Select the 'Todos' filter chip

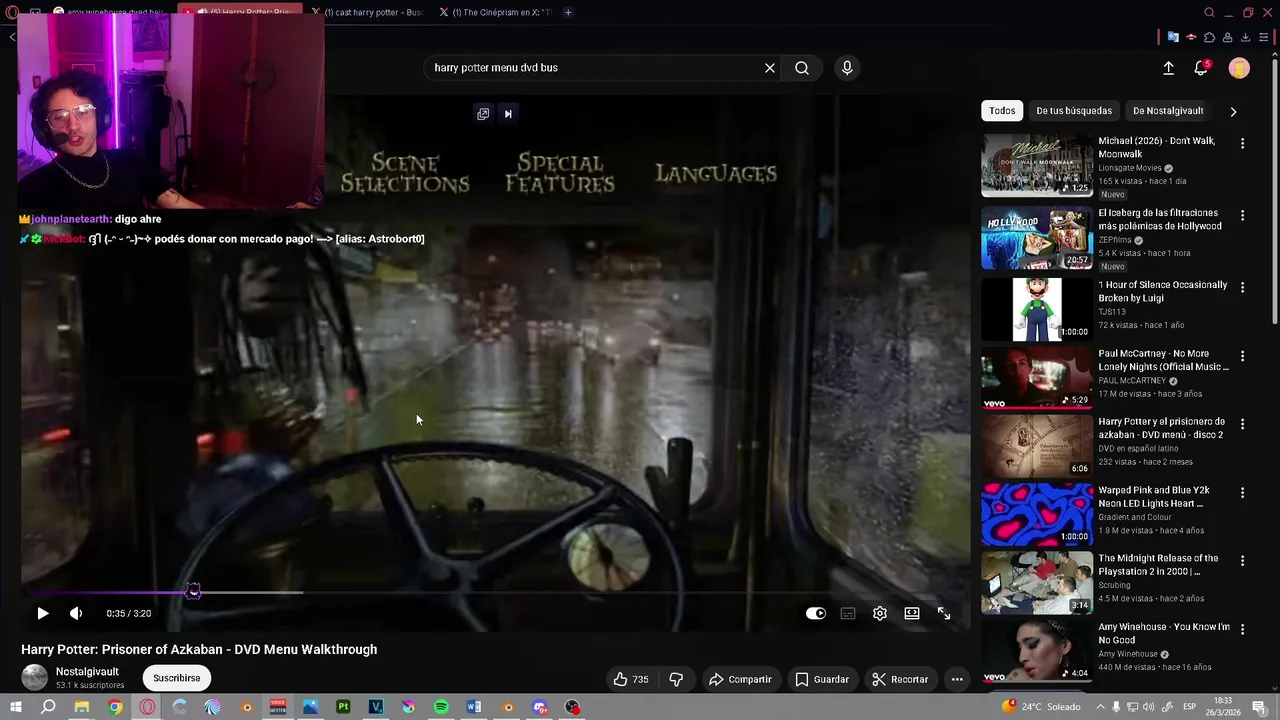(x=1002, y=111)
